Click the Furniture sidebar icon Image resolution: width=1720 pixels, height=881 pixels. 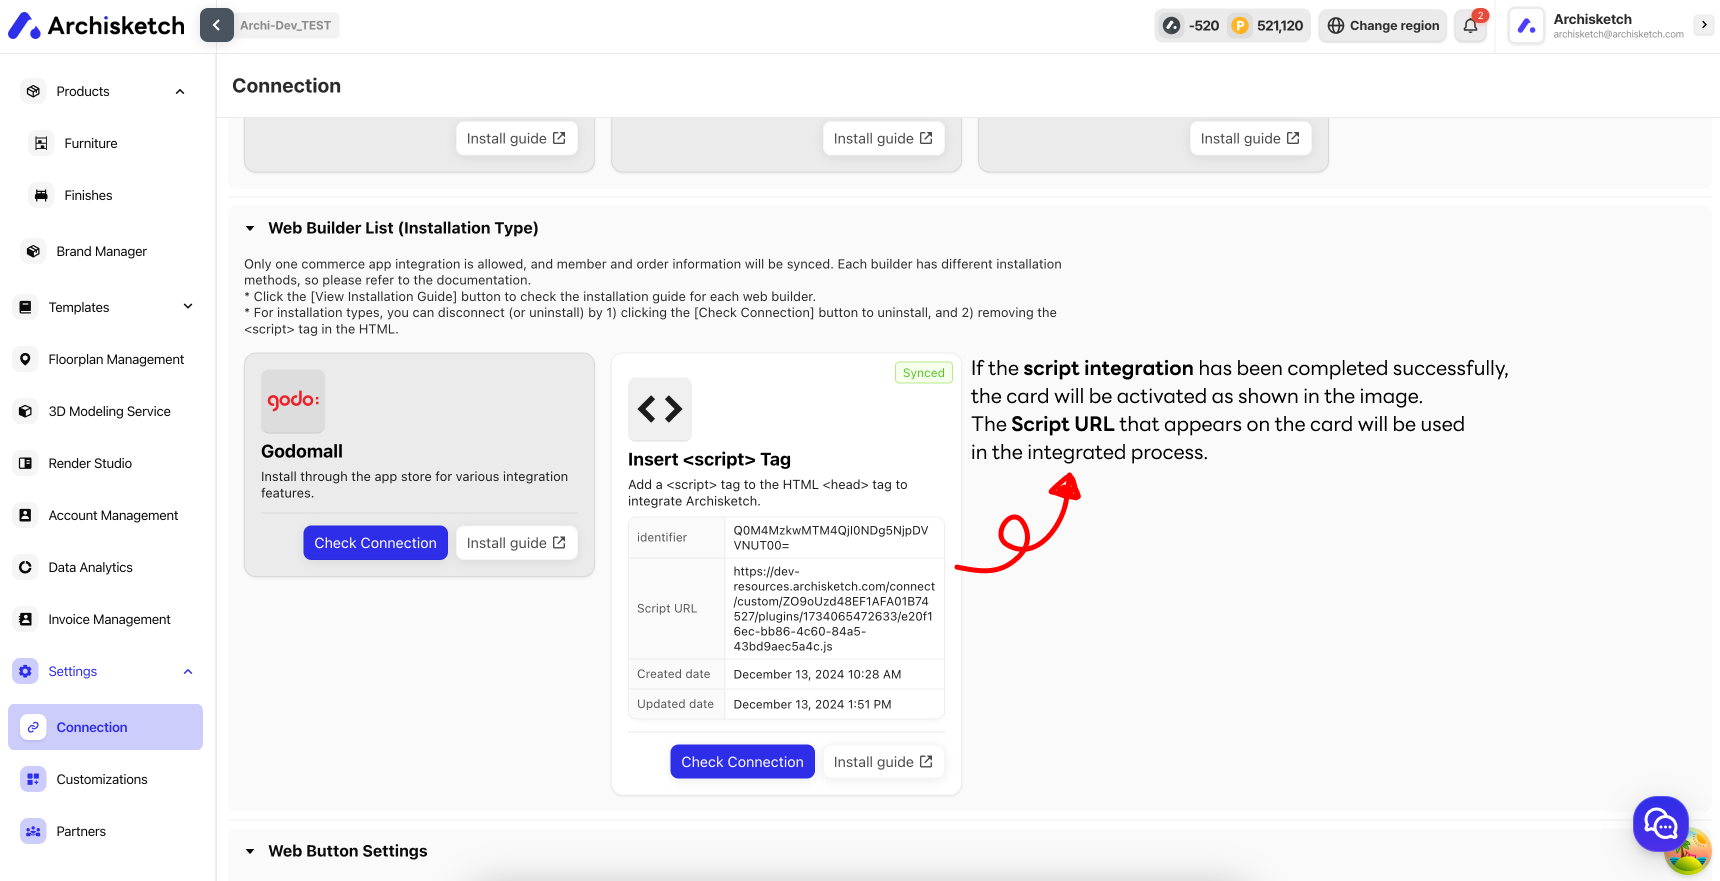[41, 143]
